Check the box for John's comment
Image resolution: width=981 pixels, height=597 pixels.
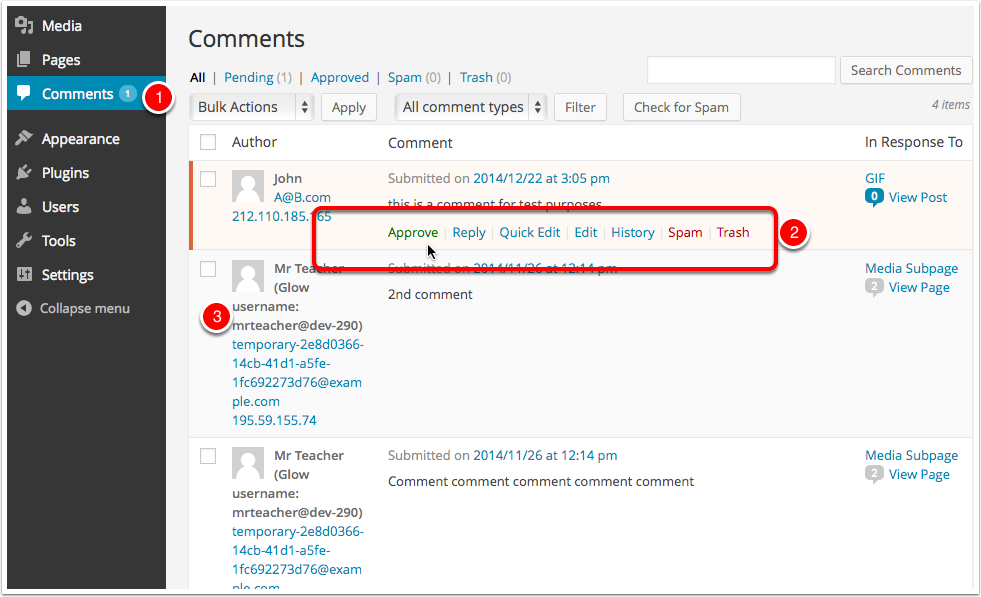(x=208, y=179)
